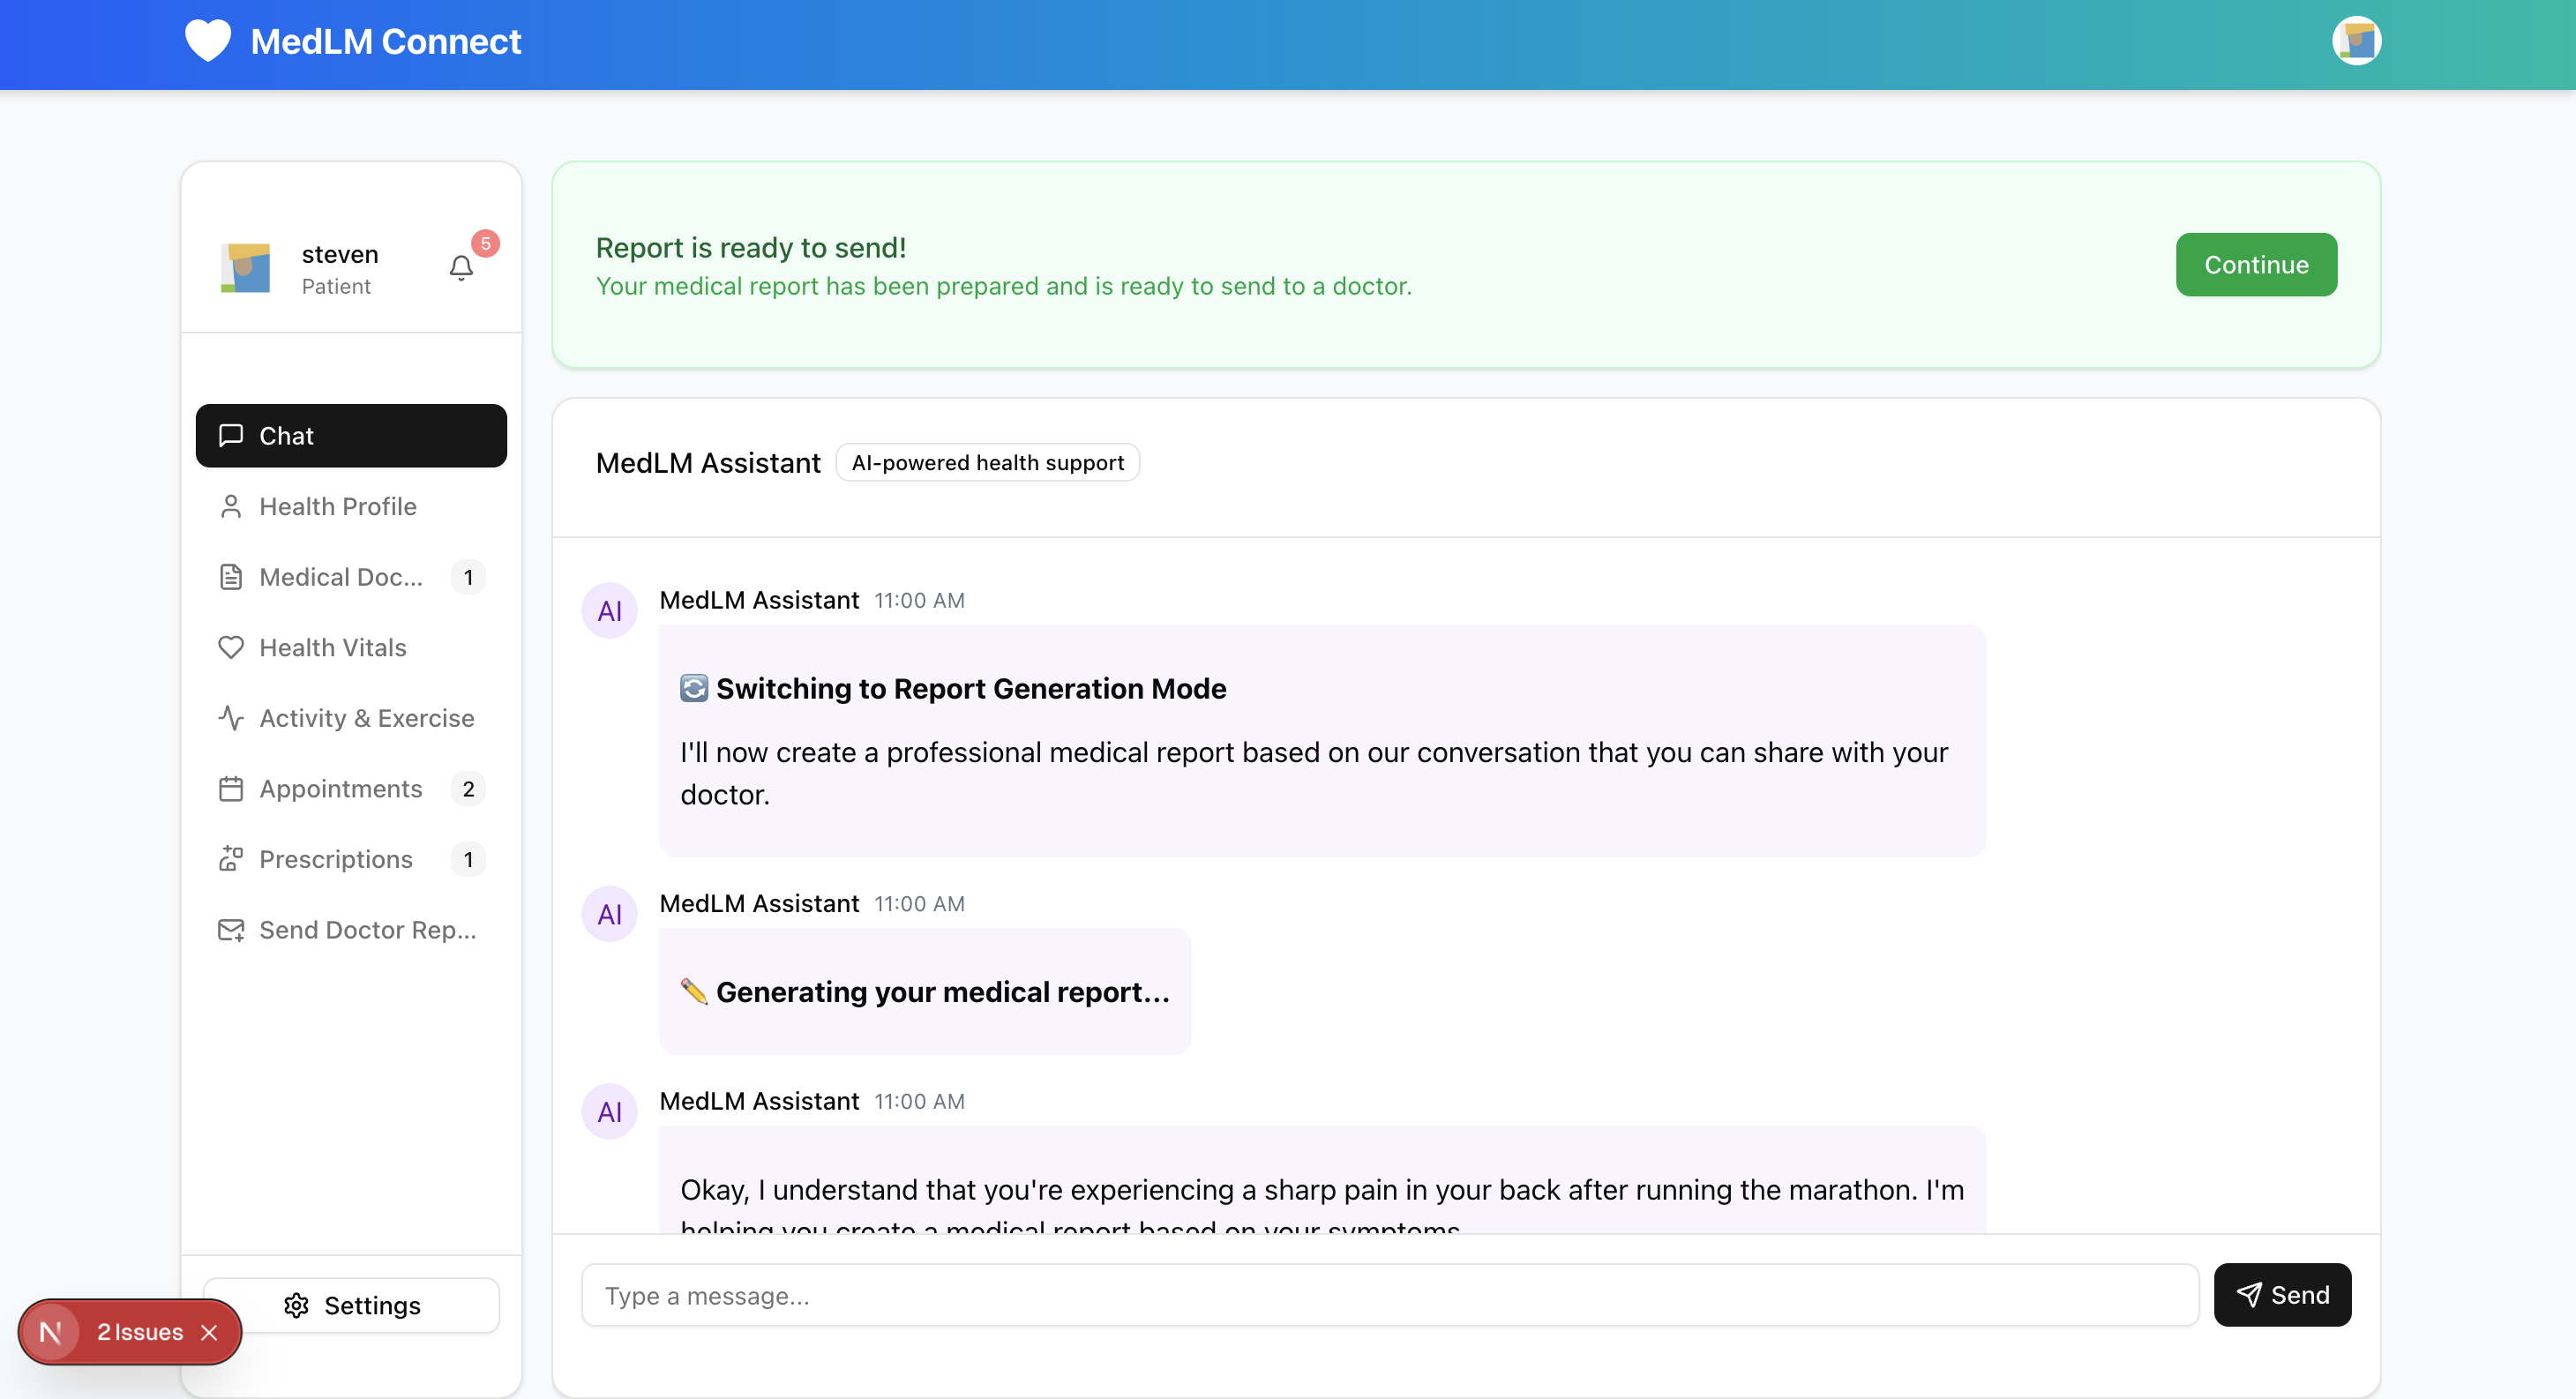Click the settings gear icon

[296, 1305]
